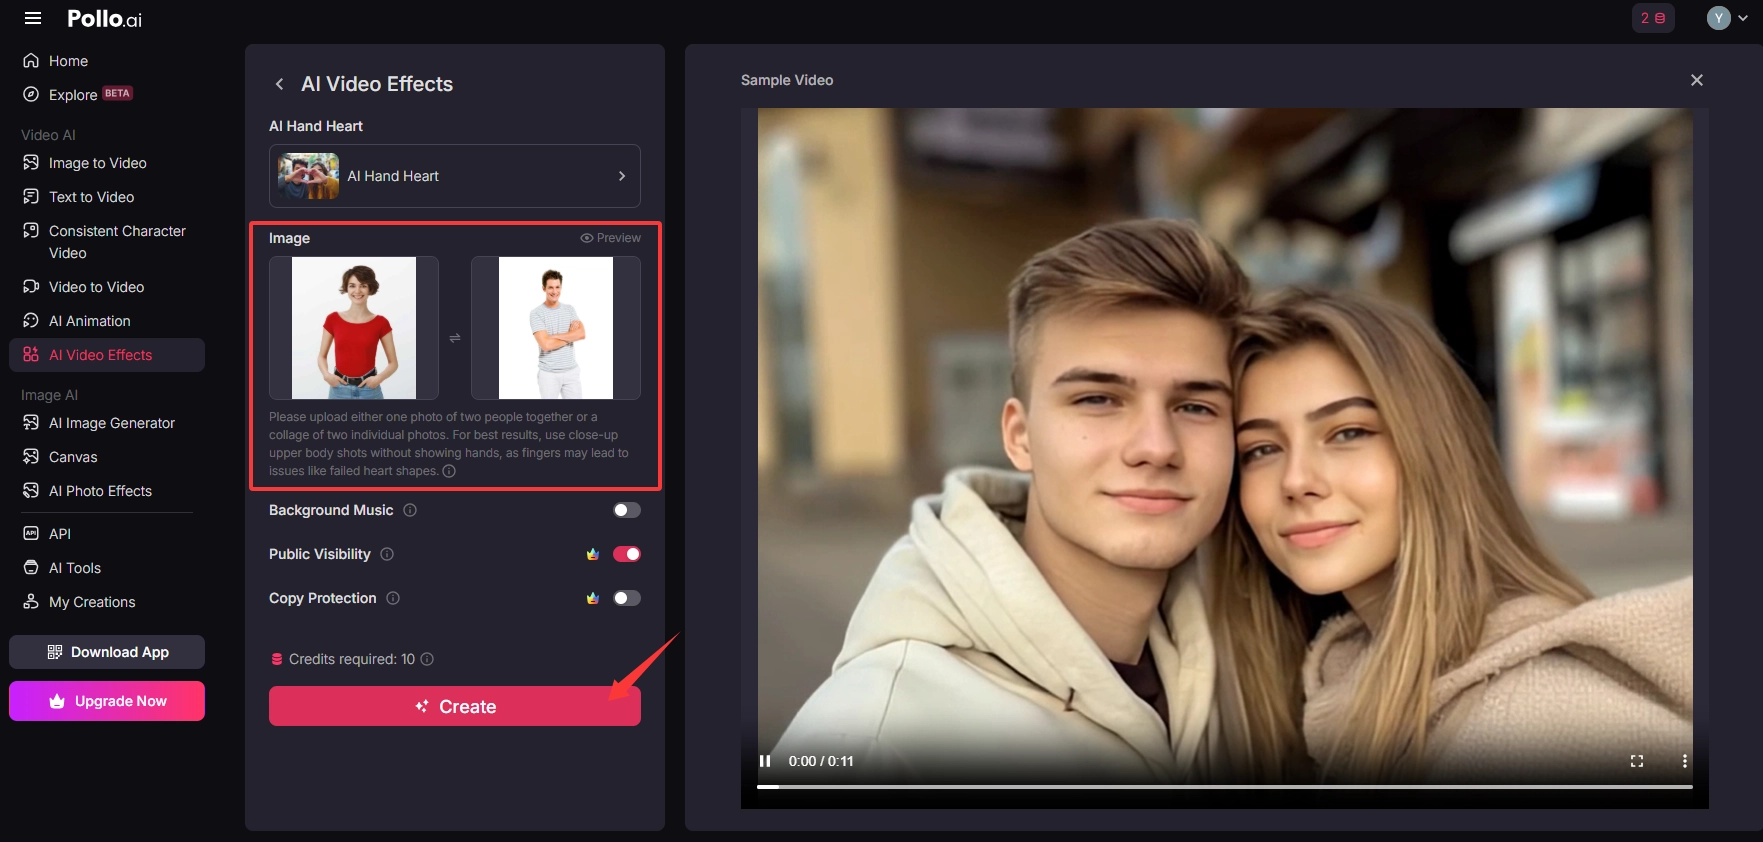Click the crown icon beside Copy Protection
The height and width of the screenshot is (842, 1763).
(593, 598)
